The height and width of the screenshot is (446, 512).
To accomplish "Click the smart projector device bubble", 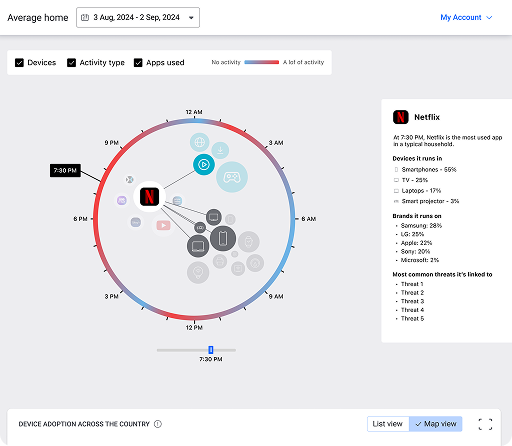I will [x=200, y=228].
